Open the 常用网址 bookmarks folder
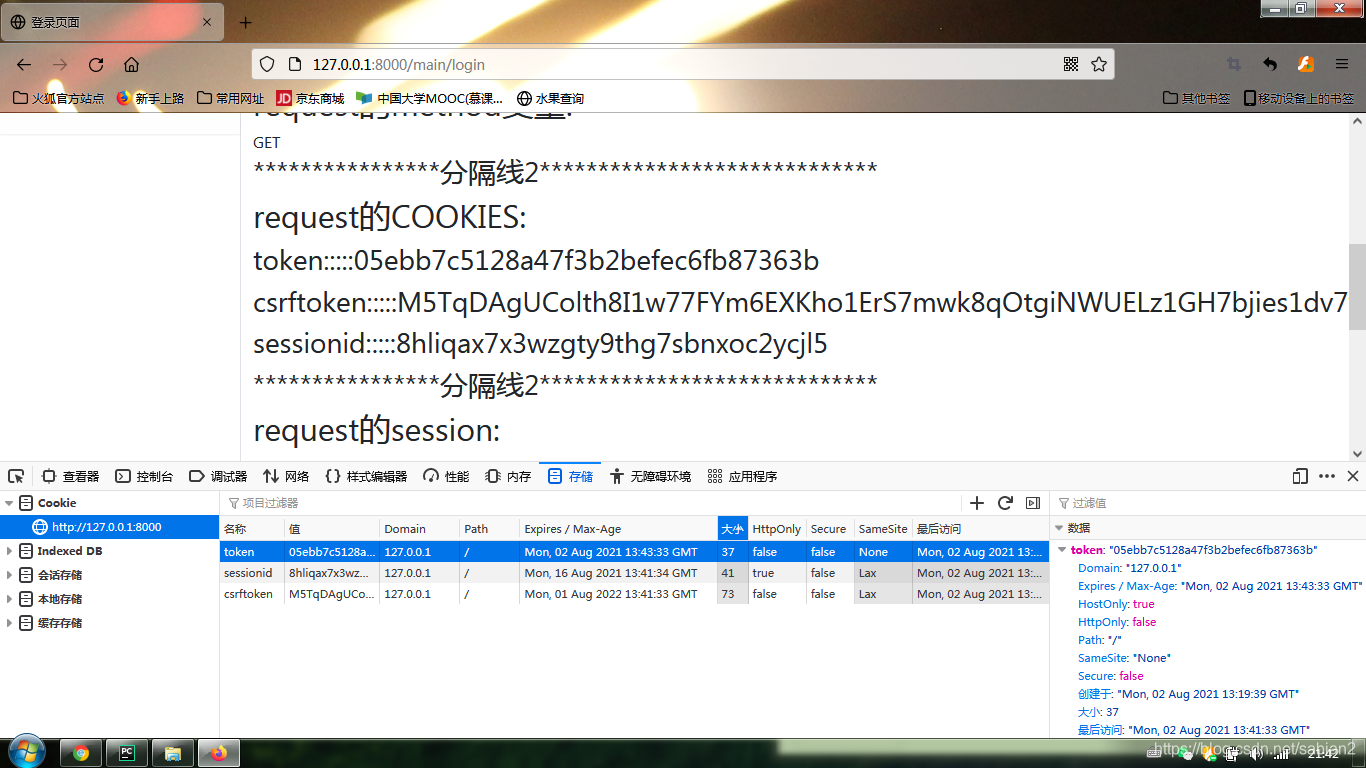The height and width of the screenshot is (768, 1366). [x=231, y=98]
